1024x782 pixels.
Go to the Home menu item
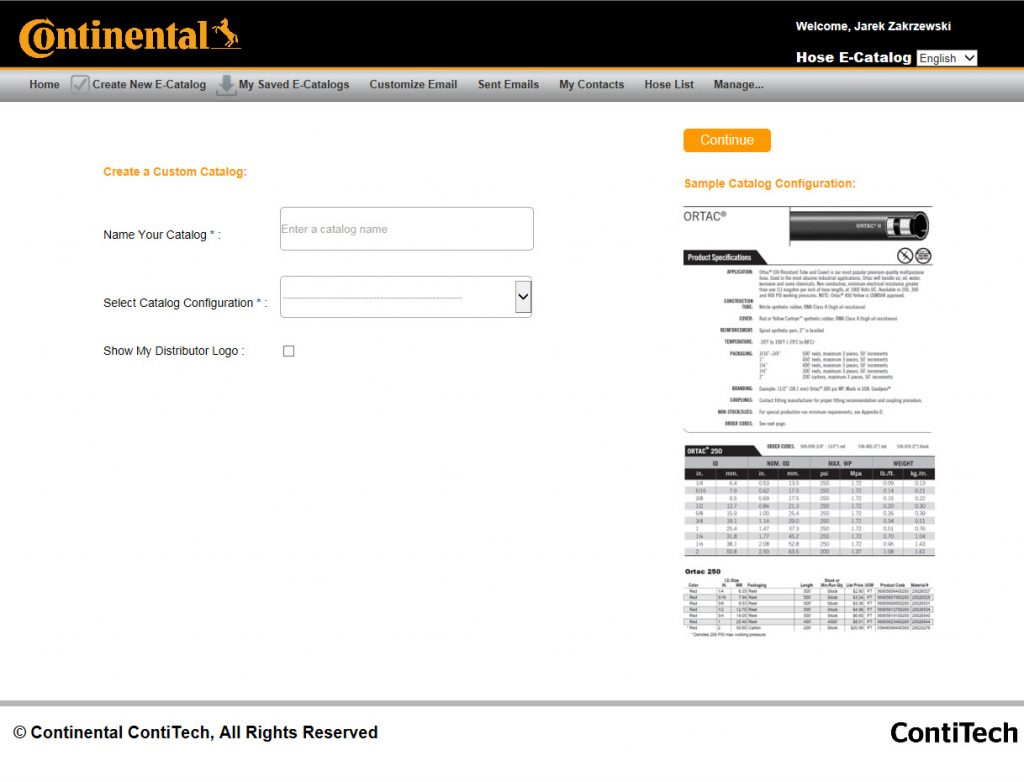pos(44,85)
